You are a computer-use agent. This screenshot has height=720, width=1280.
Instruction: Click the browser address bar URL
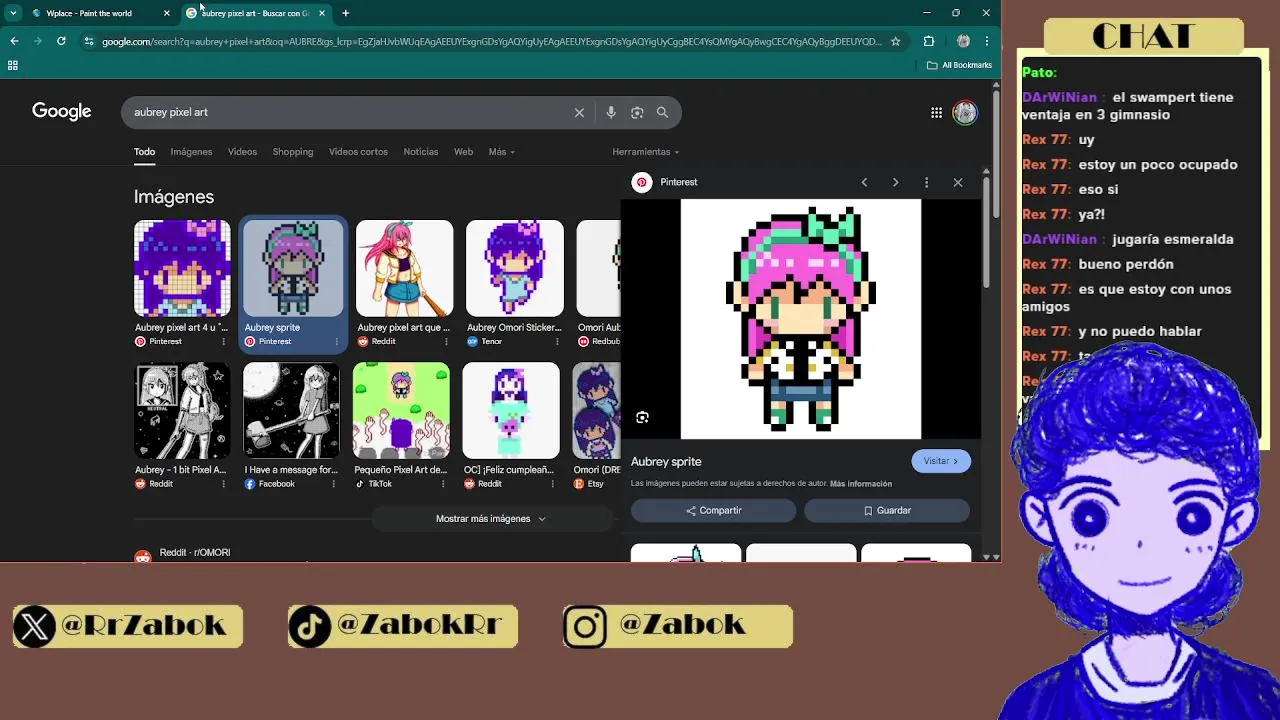tap(491, 41)
